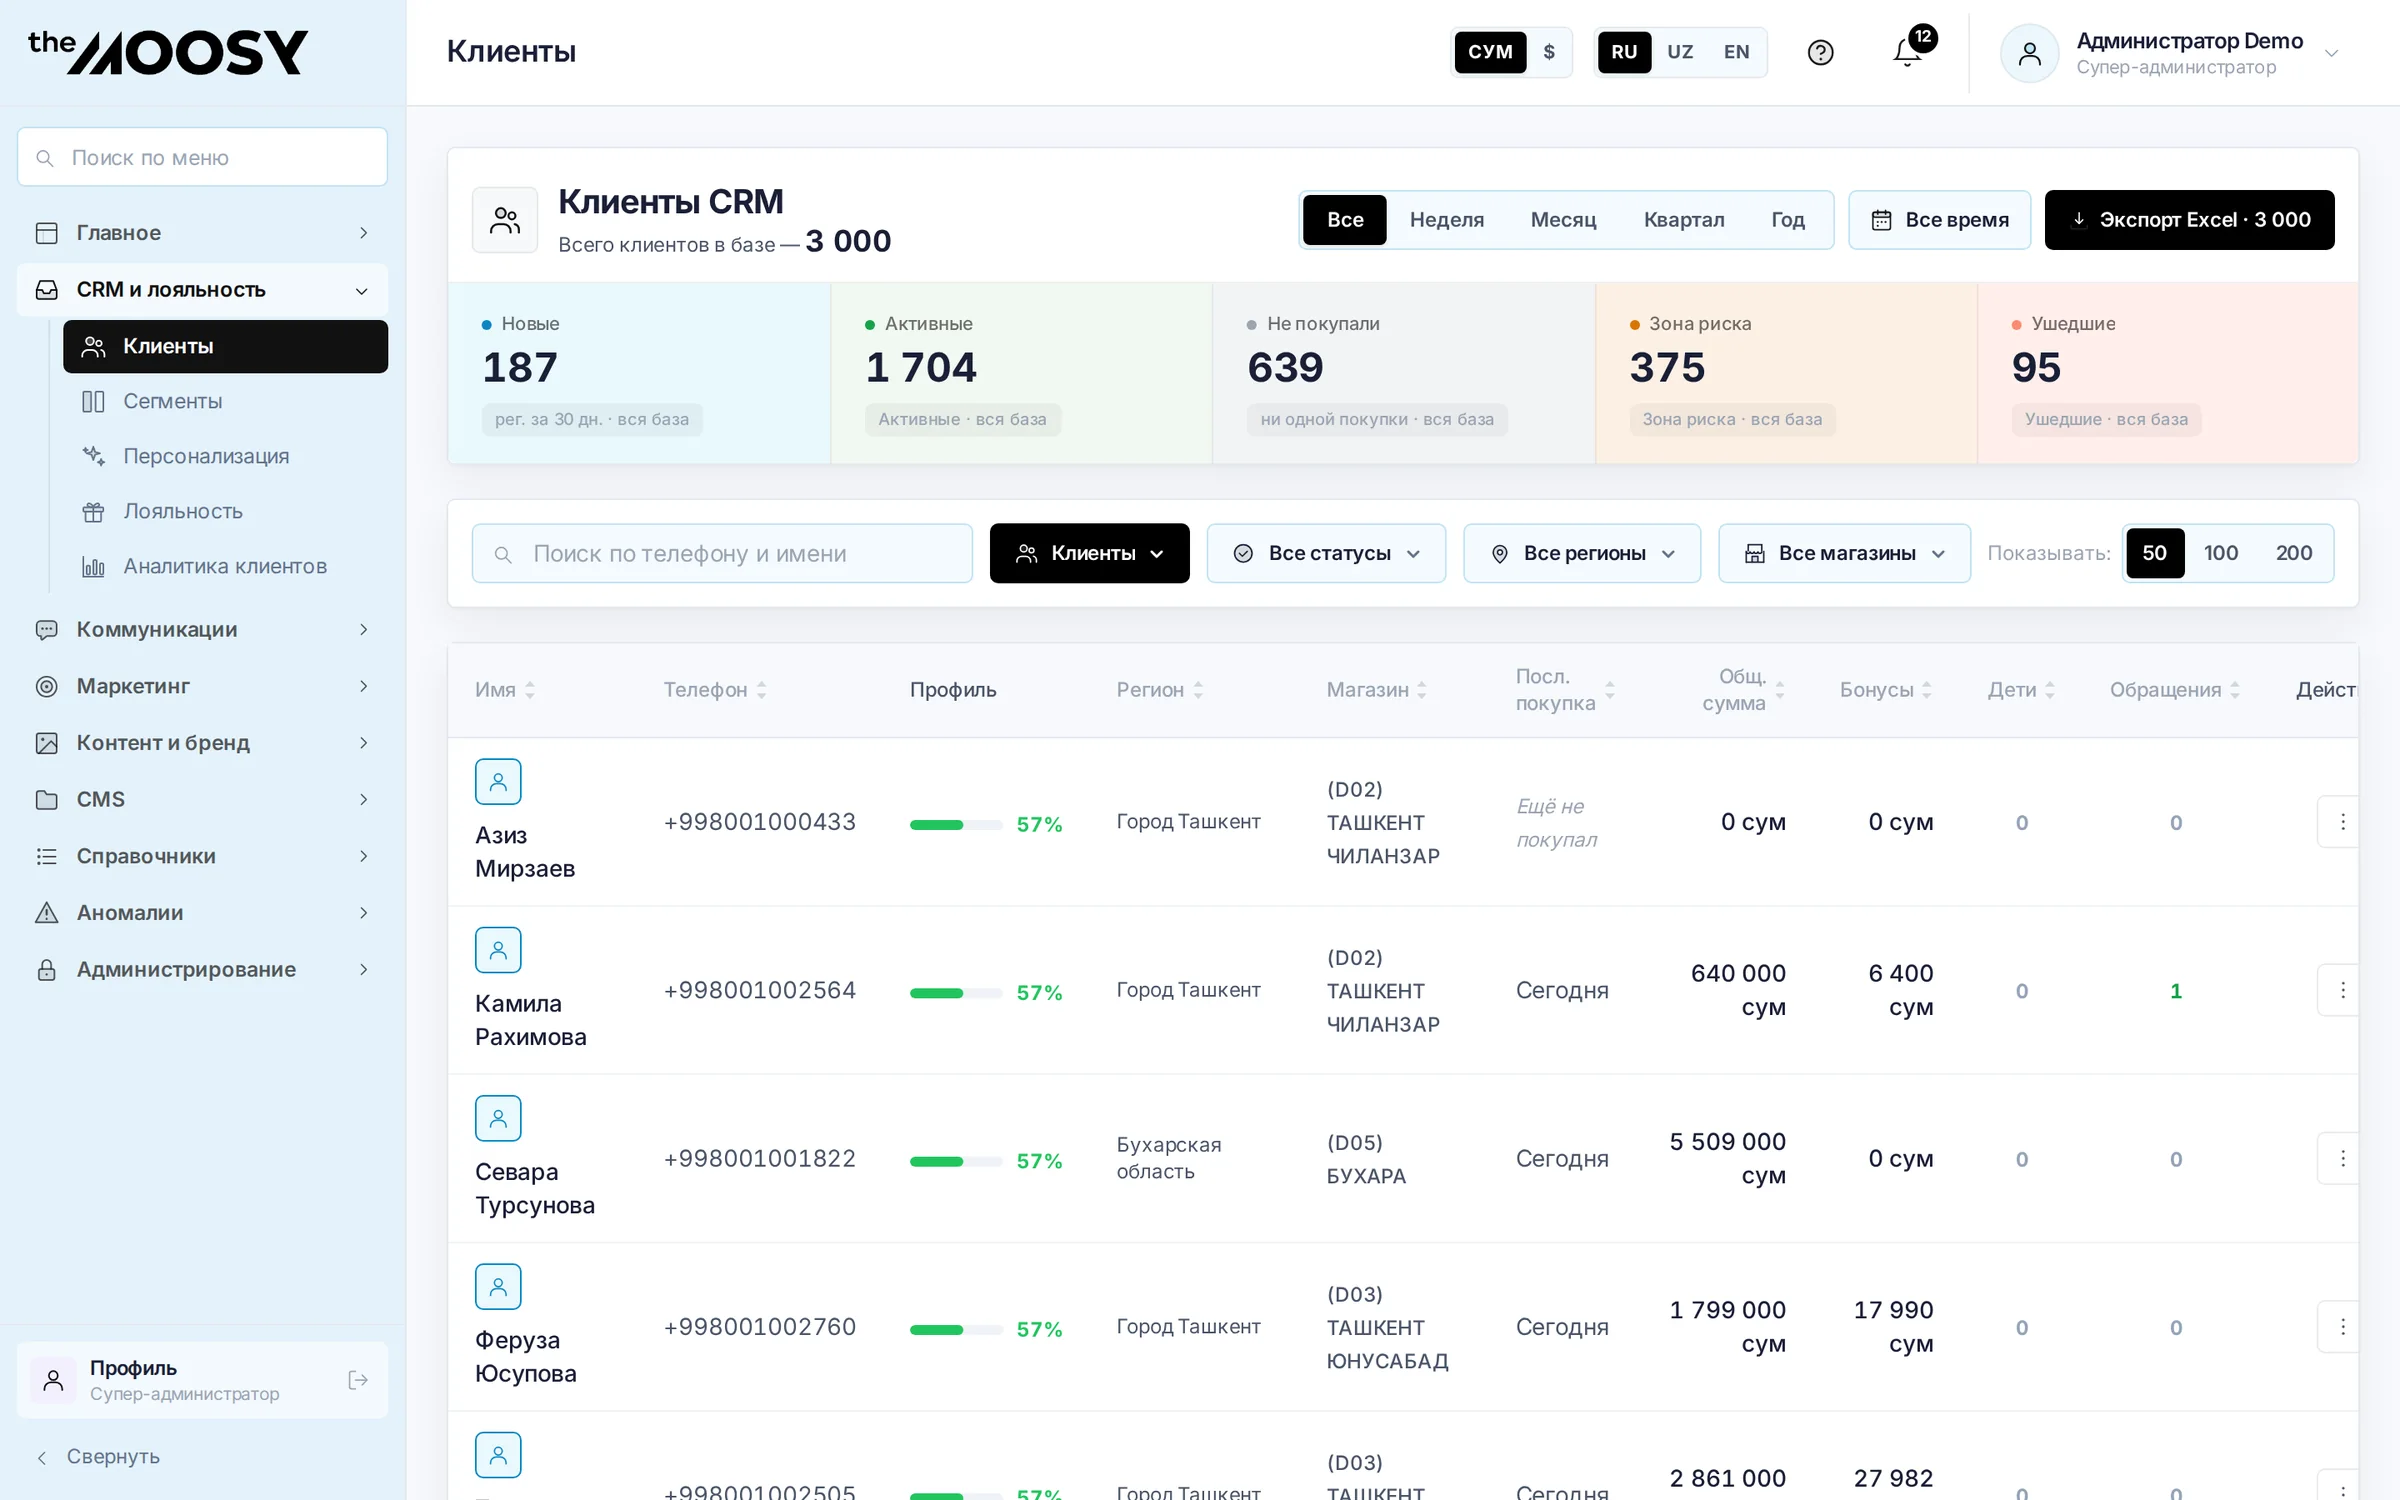The image size is (2400, 1500).
Task: Click the Персонализация sparkle icon
Action: tap(93, 456)
